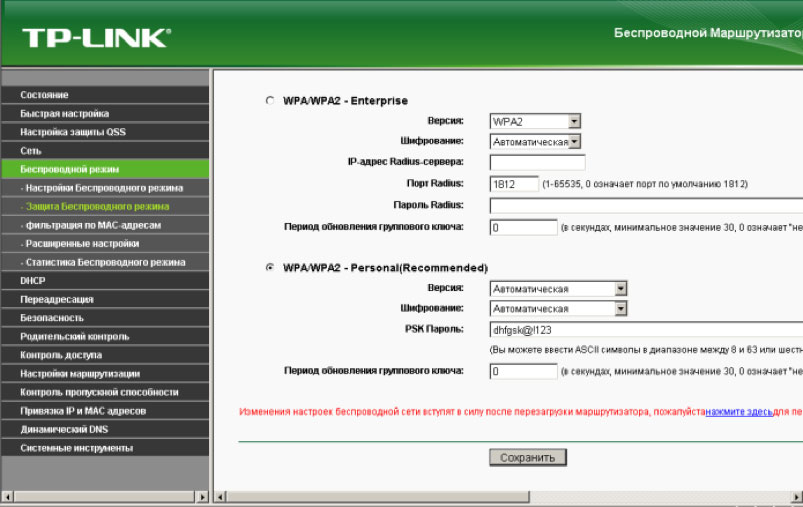Open Динамический DNS menu item
The image size is (803, 507).
105,430
